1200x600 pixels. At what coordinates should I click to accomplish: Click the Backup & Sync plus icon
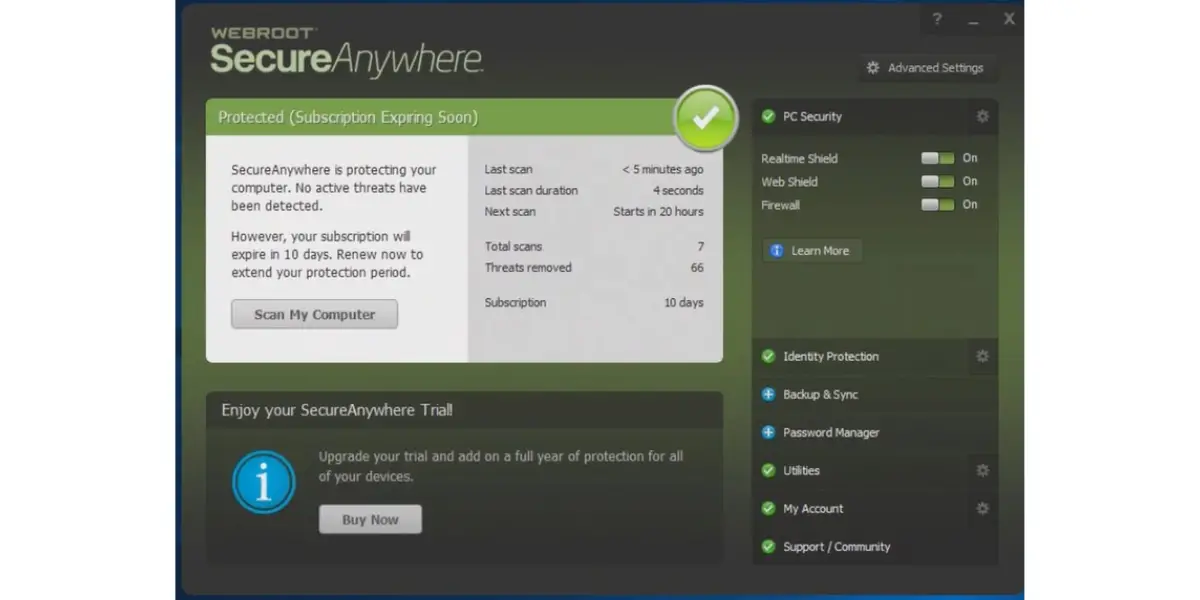tap(768, 394)
